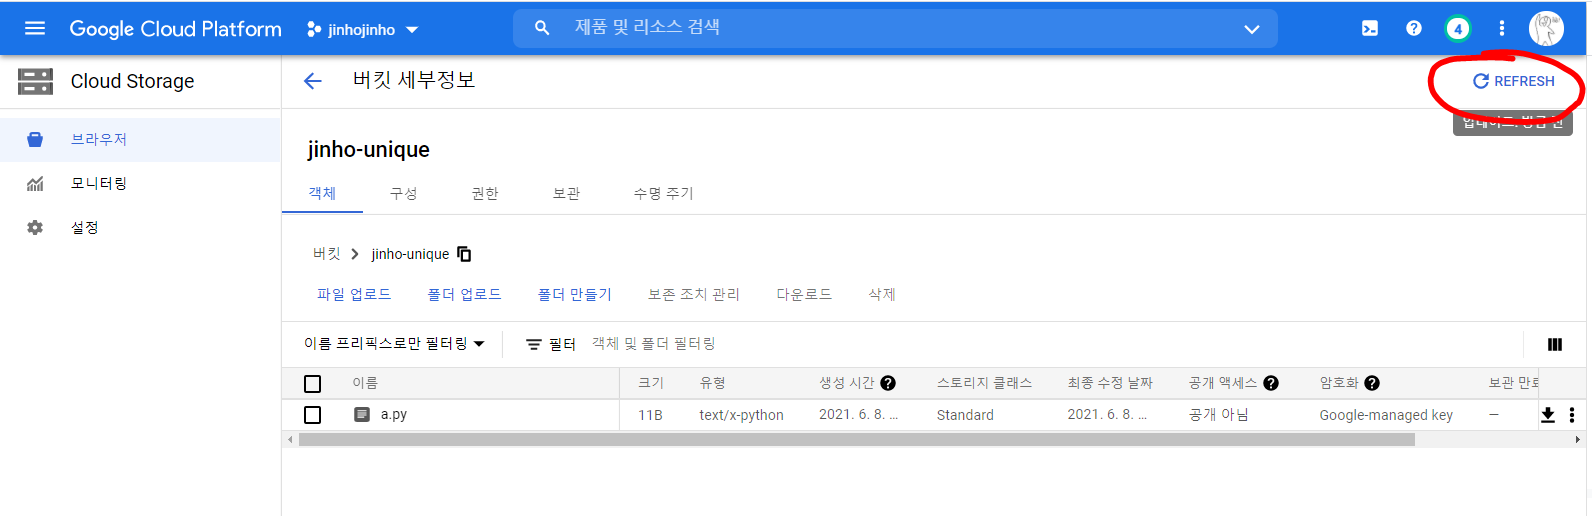Open the user account avatar

click(1545, 28)
